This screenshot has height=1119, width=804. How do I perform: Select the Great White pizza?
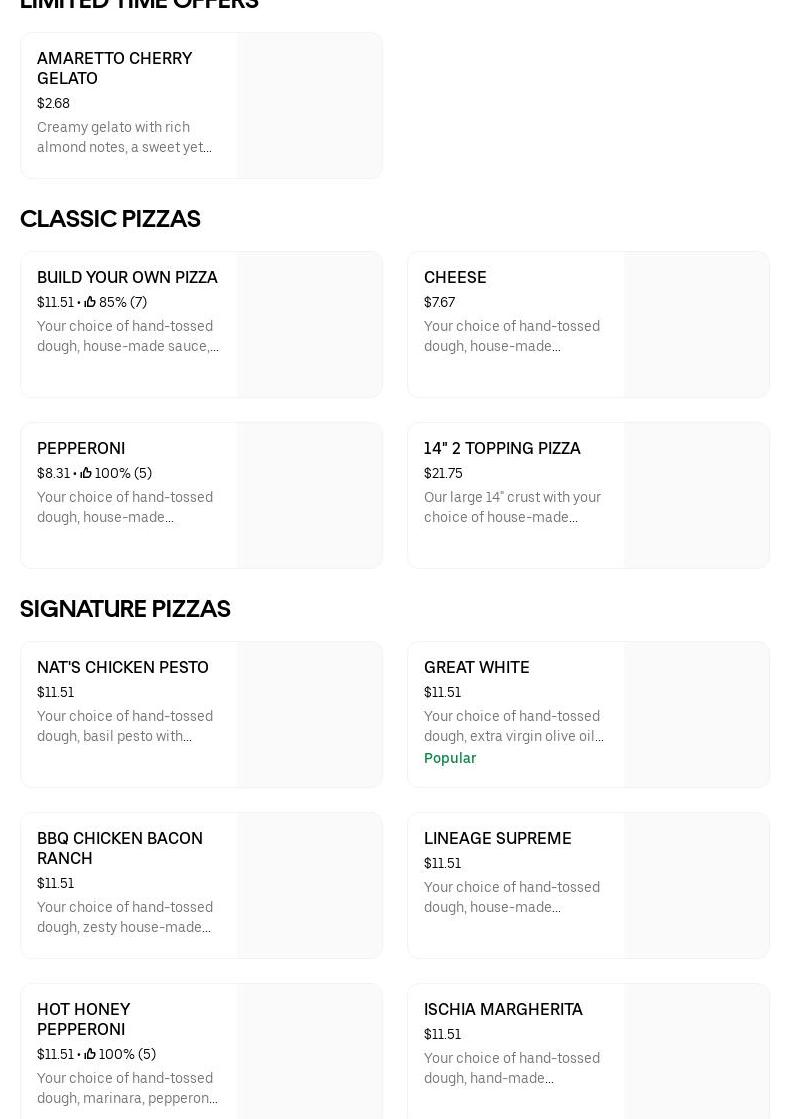click(477, 668)
